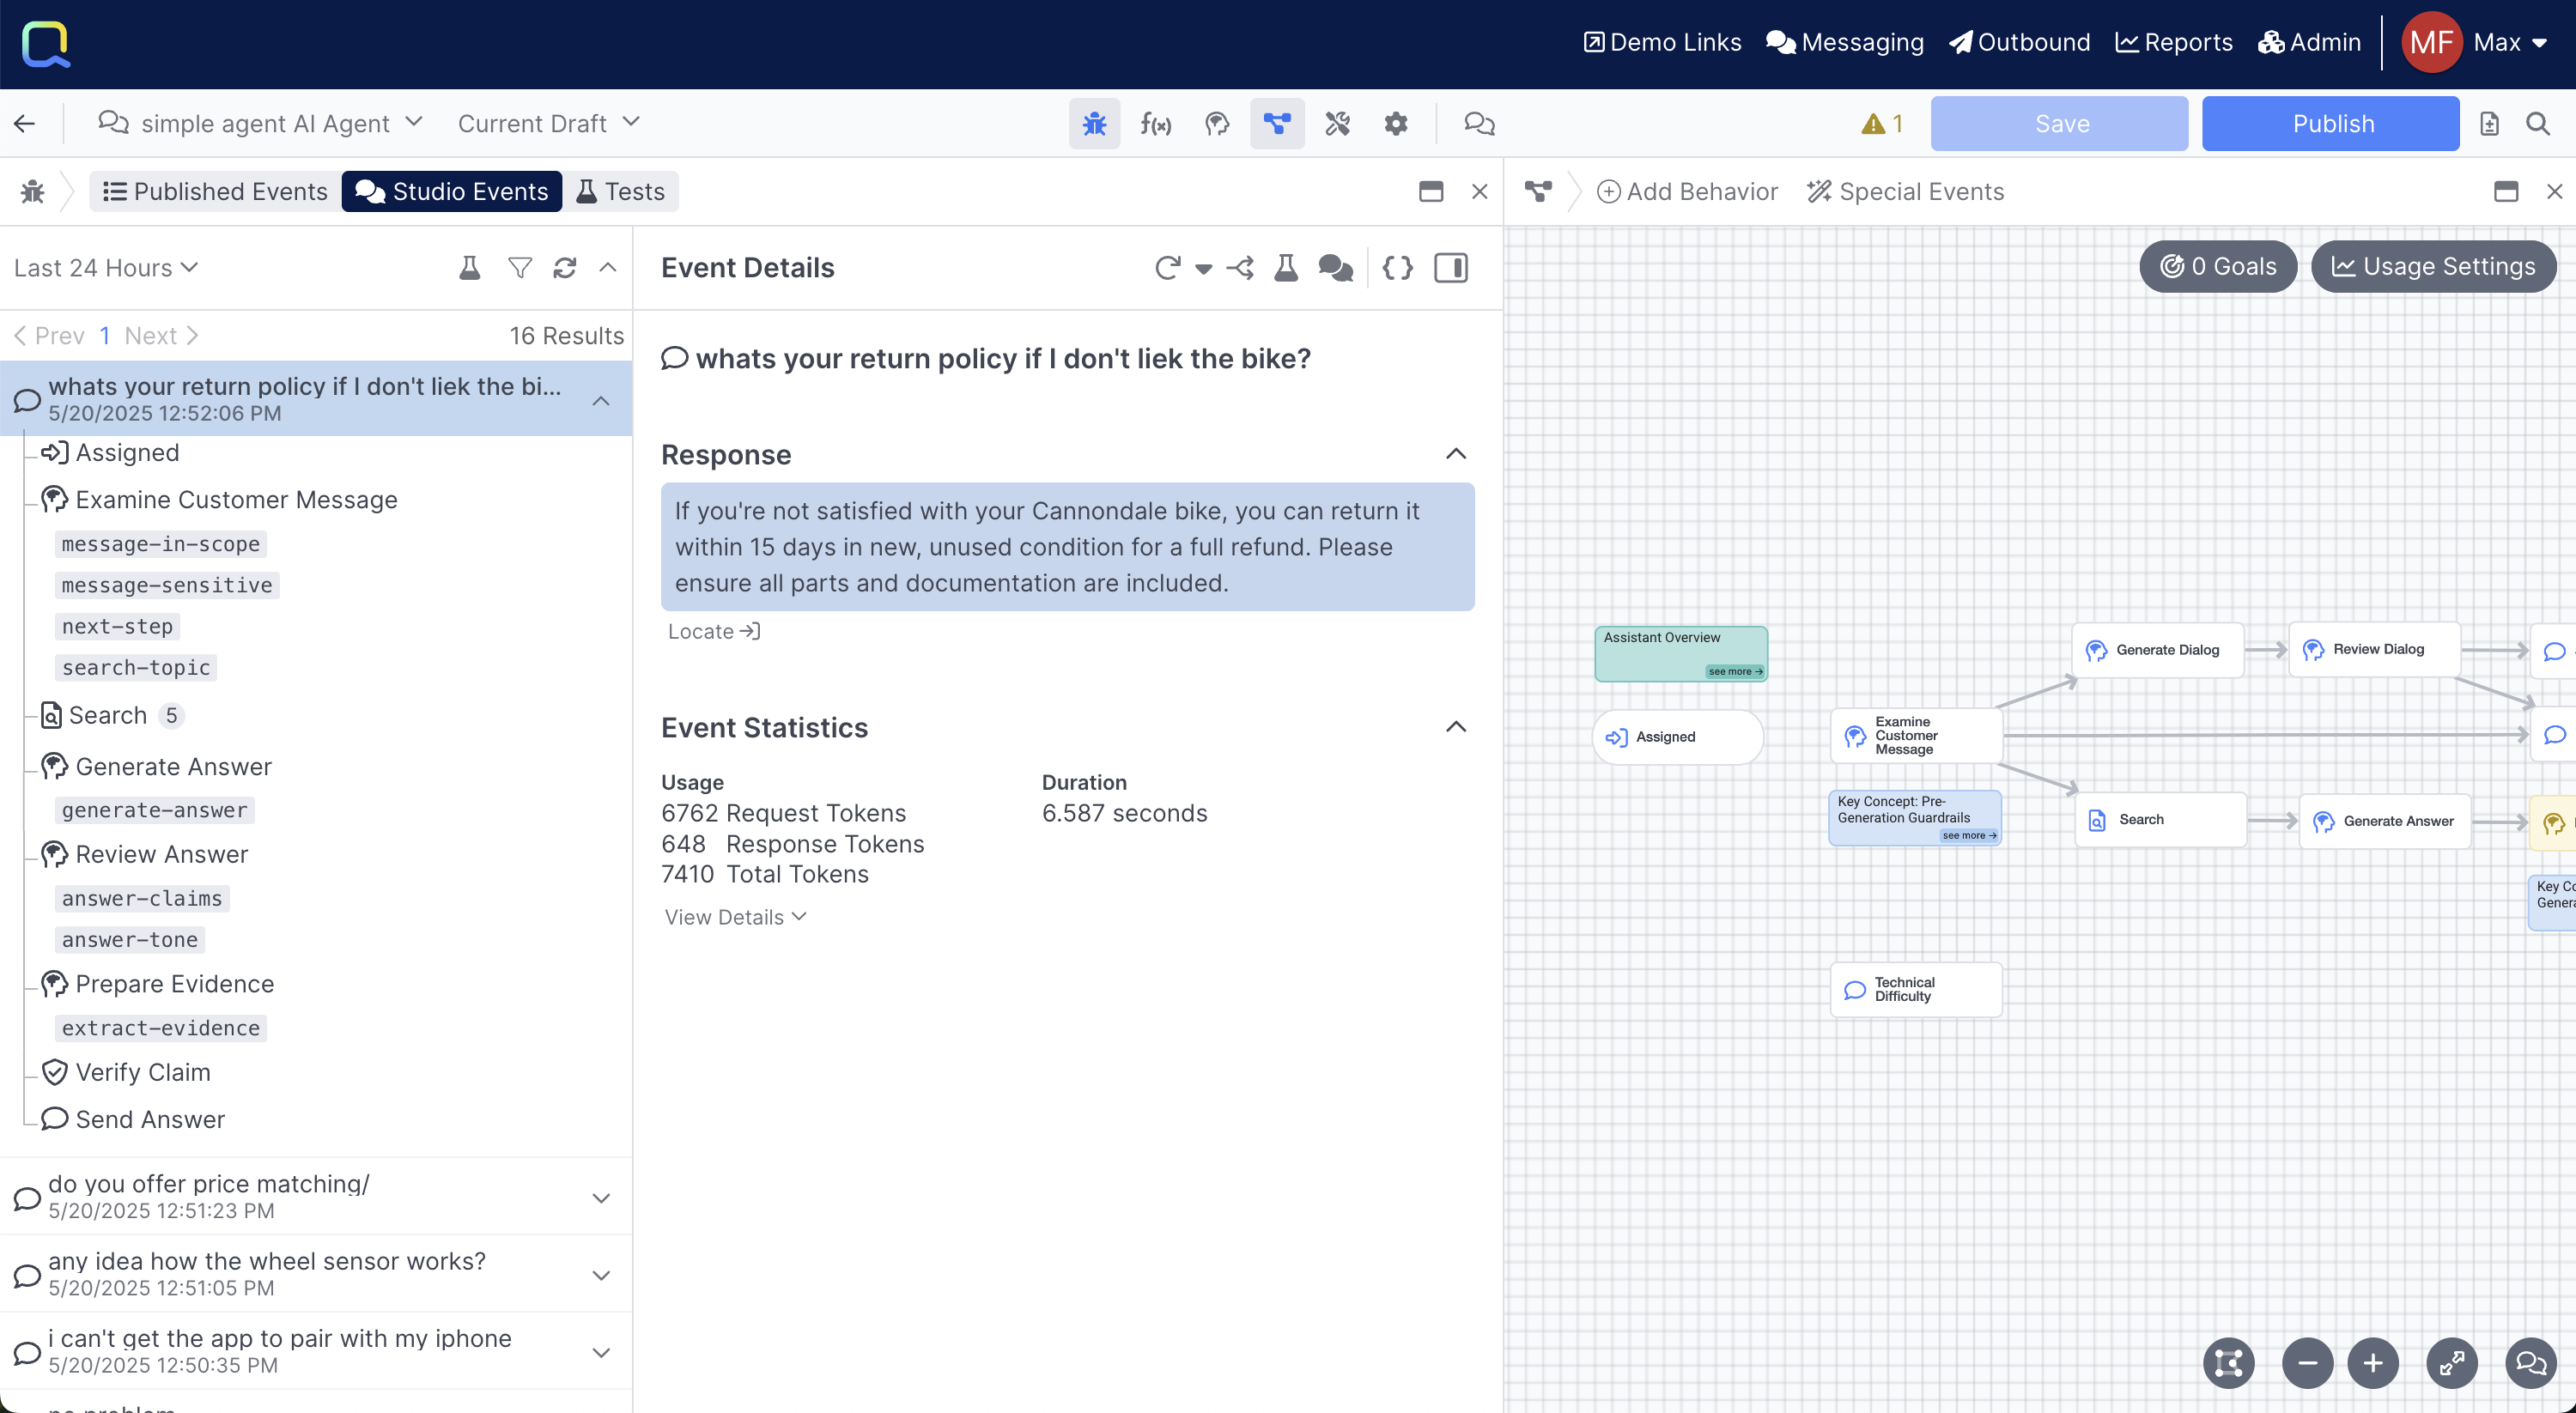Collapse the return policy event tree
Image resolution: width=2576 pixels, height=1413 pixels.
[x=601, y=401]
